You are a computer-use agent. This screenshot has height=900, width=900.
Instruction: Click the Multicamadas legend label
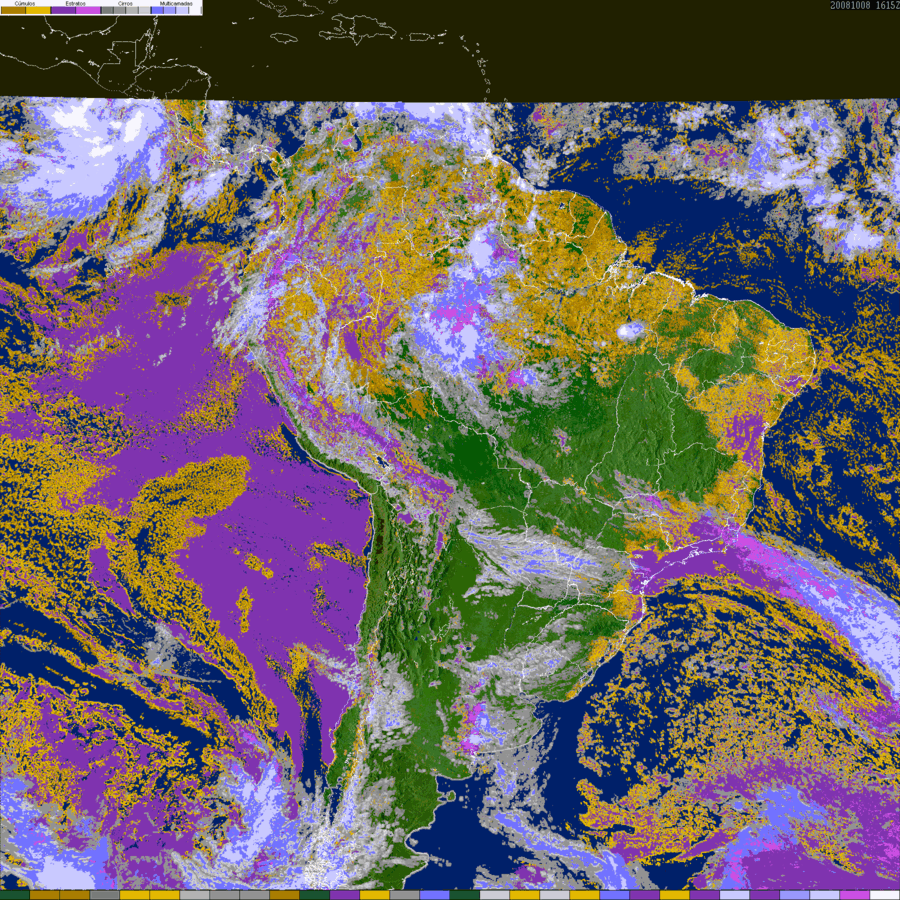pos(176,3)
